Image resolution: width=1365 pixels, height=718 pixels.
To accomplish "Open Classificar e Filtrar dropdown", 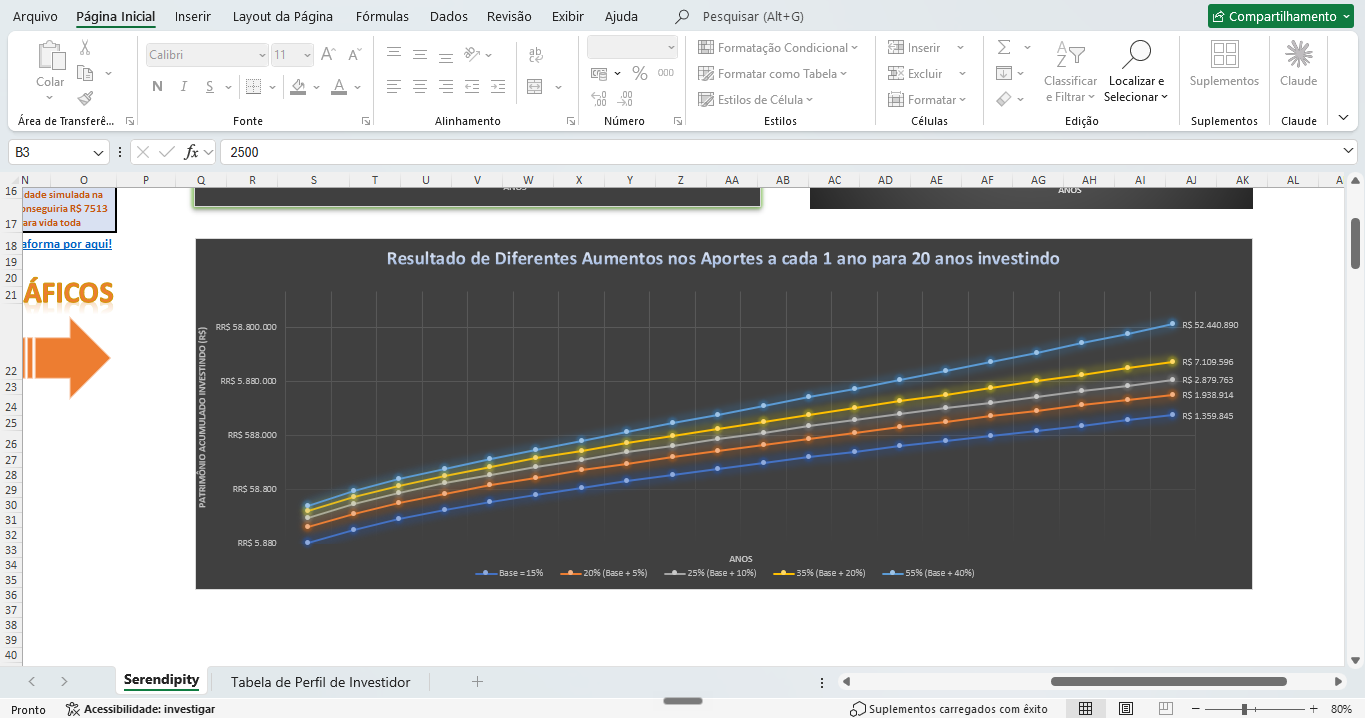I will tap(1070, 72).
